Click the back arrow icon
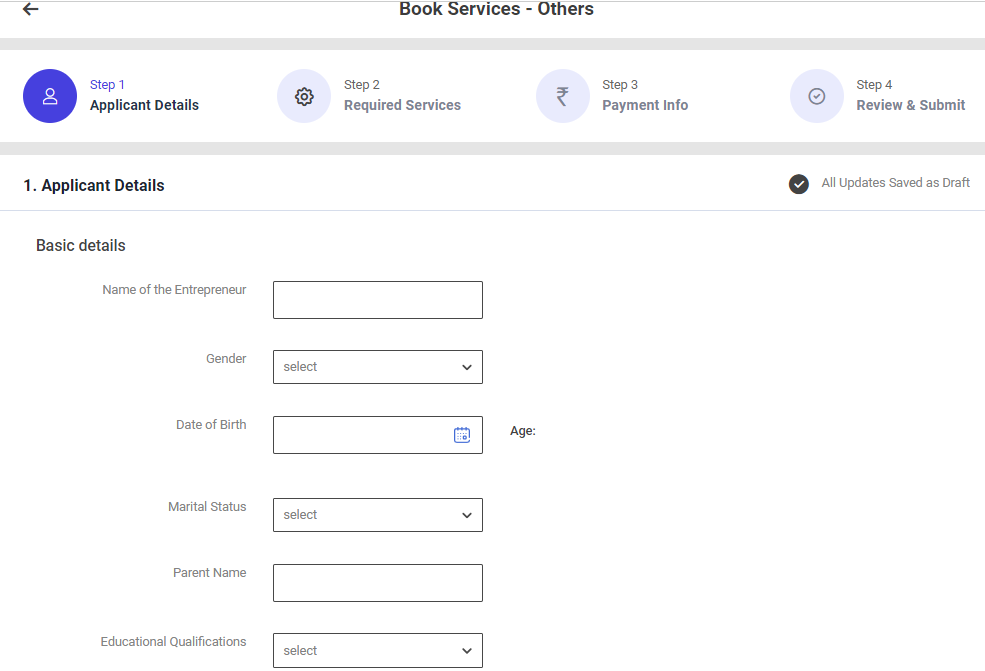 coord(31,10)
